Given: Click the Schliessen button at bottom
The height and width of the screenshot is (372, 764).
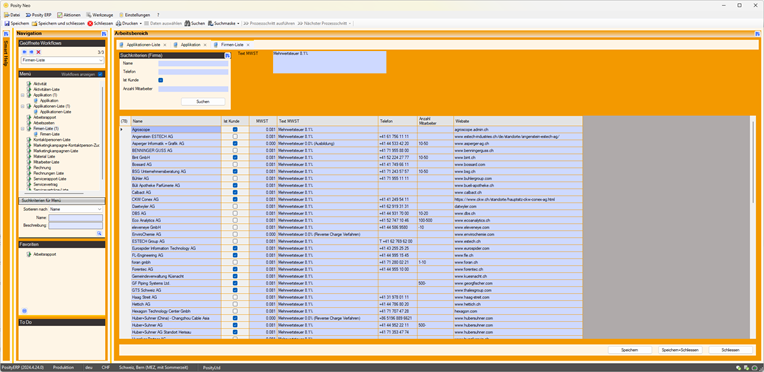Looking at the screenshot, I should coord(730,350).
